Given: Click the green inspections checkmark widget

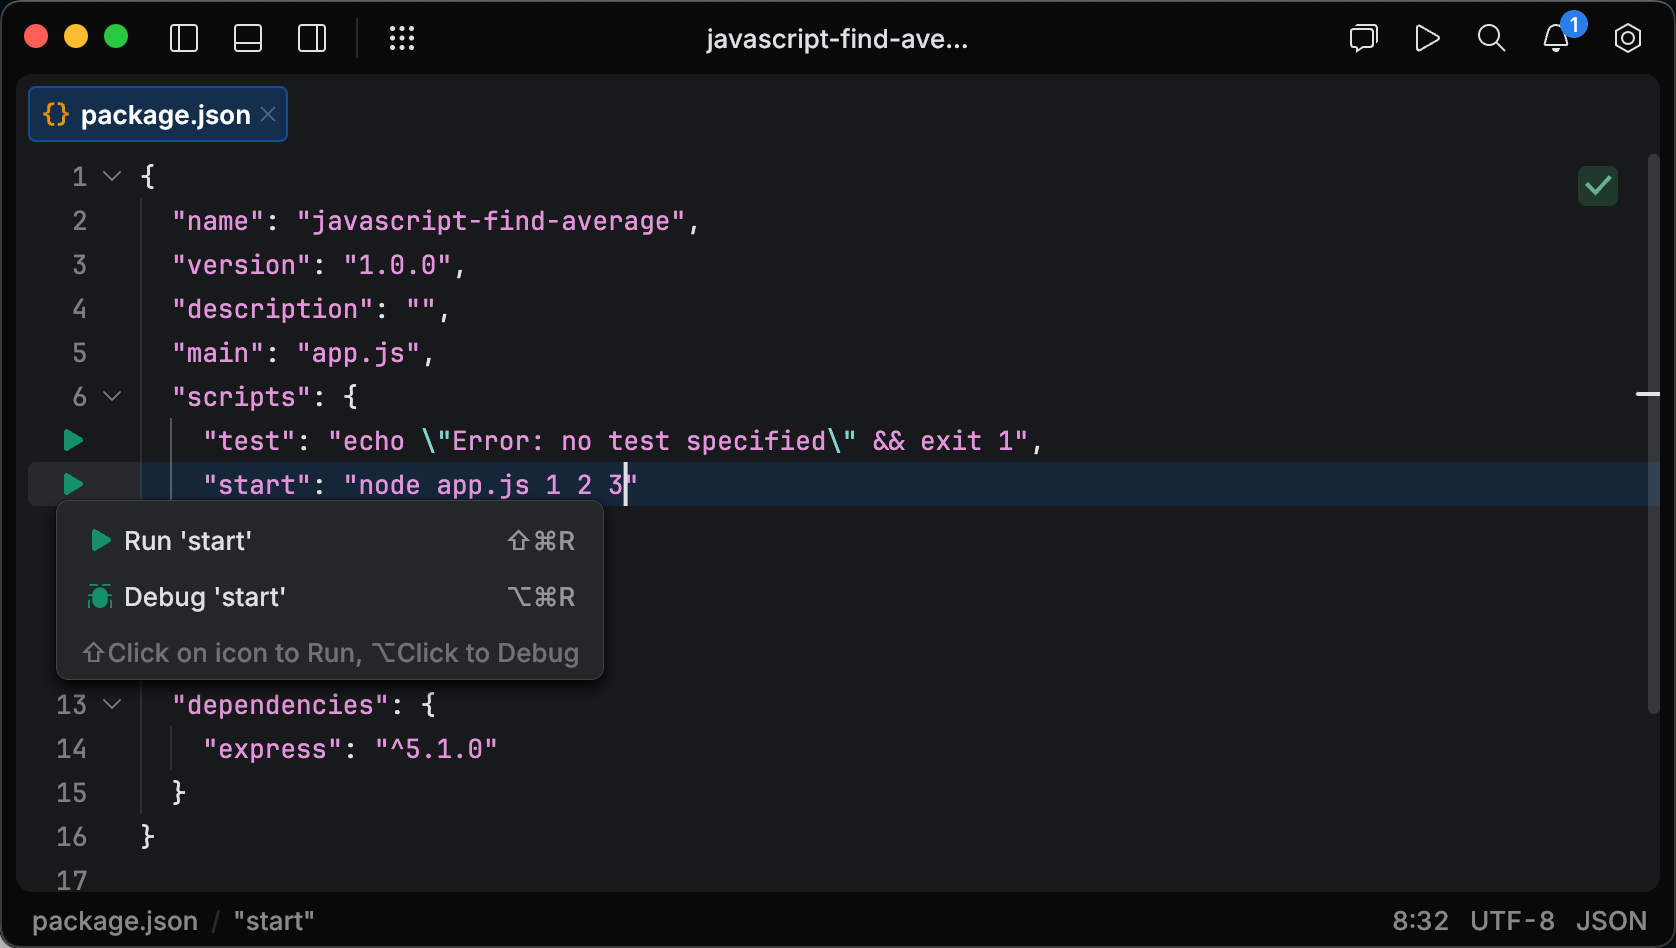Looking at the screenshot, I should 1597,185.
